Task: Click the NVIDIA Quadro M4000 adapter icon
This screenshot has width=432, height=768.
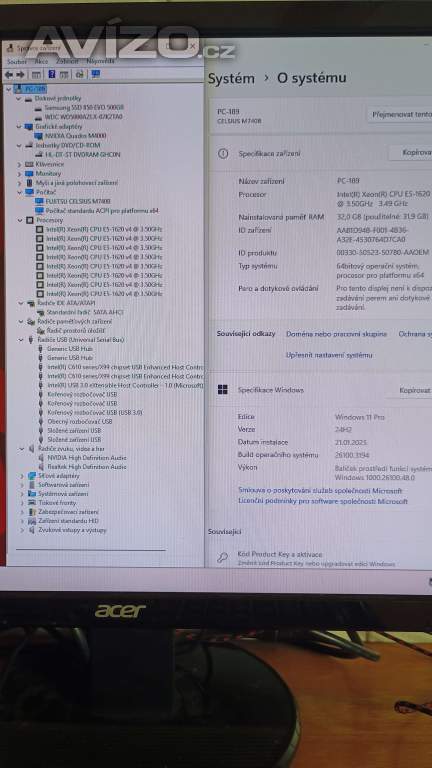Action: [39, 136]
